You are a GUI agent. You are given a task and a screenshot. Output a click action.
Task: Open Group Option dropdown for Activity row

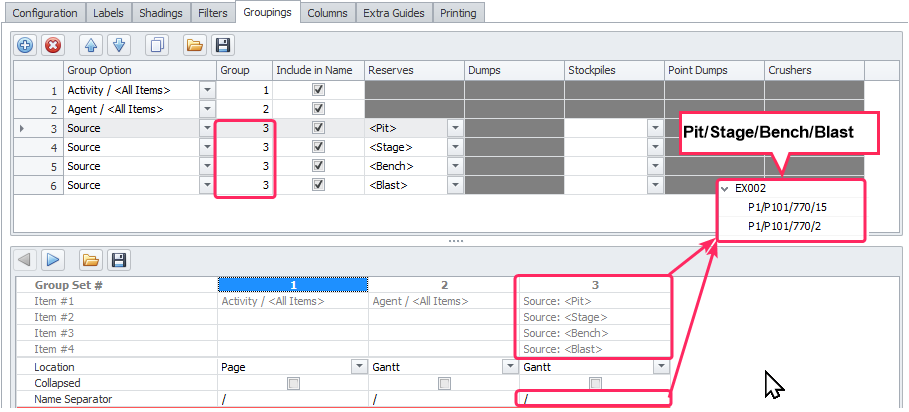pos(207,89)
